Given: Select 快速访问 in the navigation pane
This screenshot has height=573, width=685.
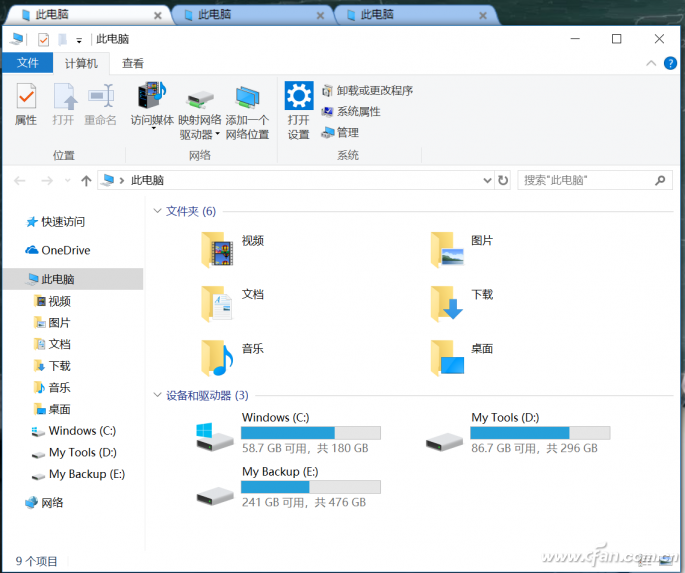Looking at the screenshot, I should [x=55, y=221].
